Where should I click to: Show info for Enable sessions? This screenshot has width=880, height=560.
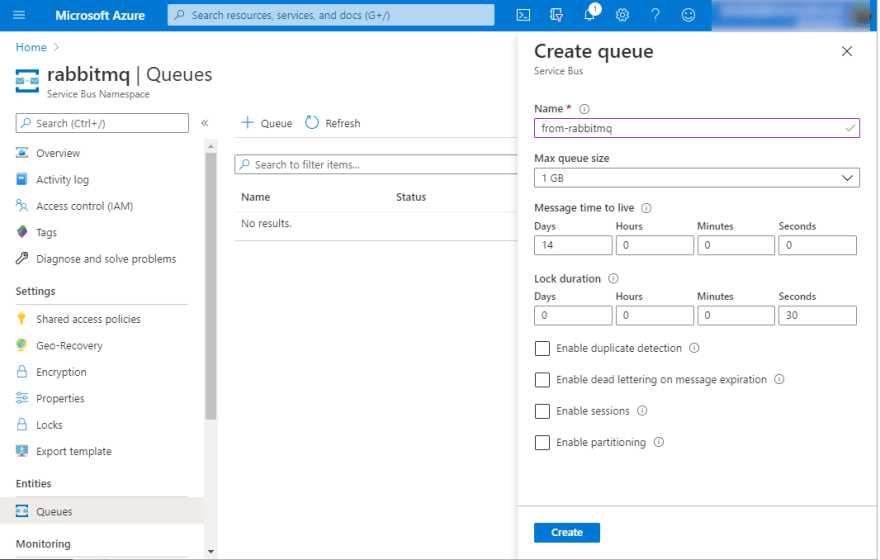pos(642,411)
